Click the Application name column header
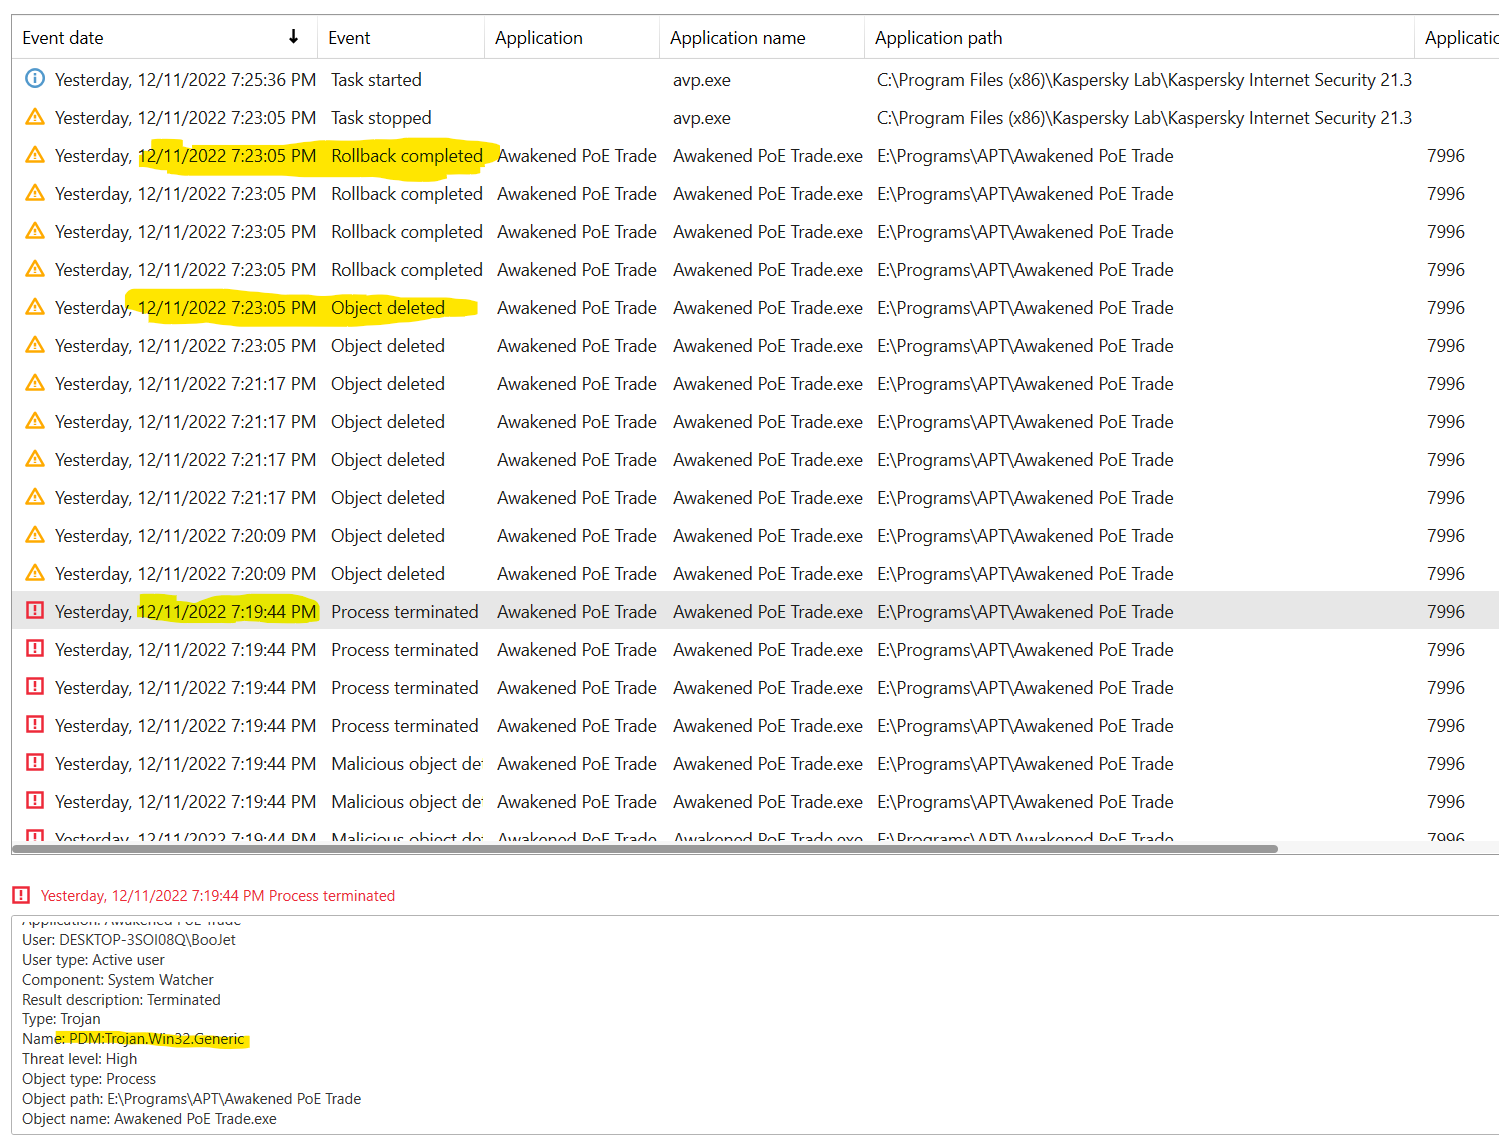Viewport: 1499px width, 1141px height. pos(738,37)
